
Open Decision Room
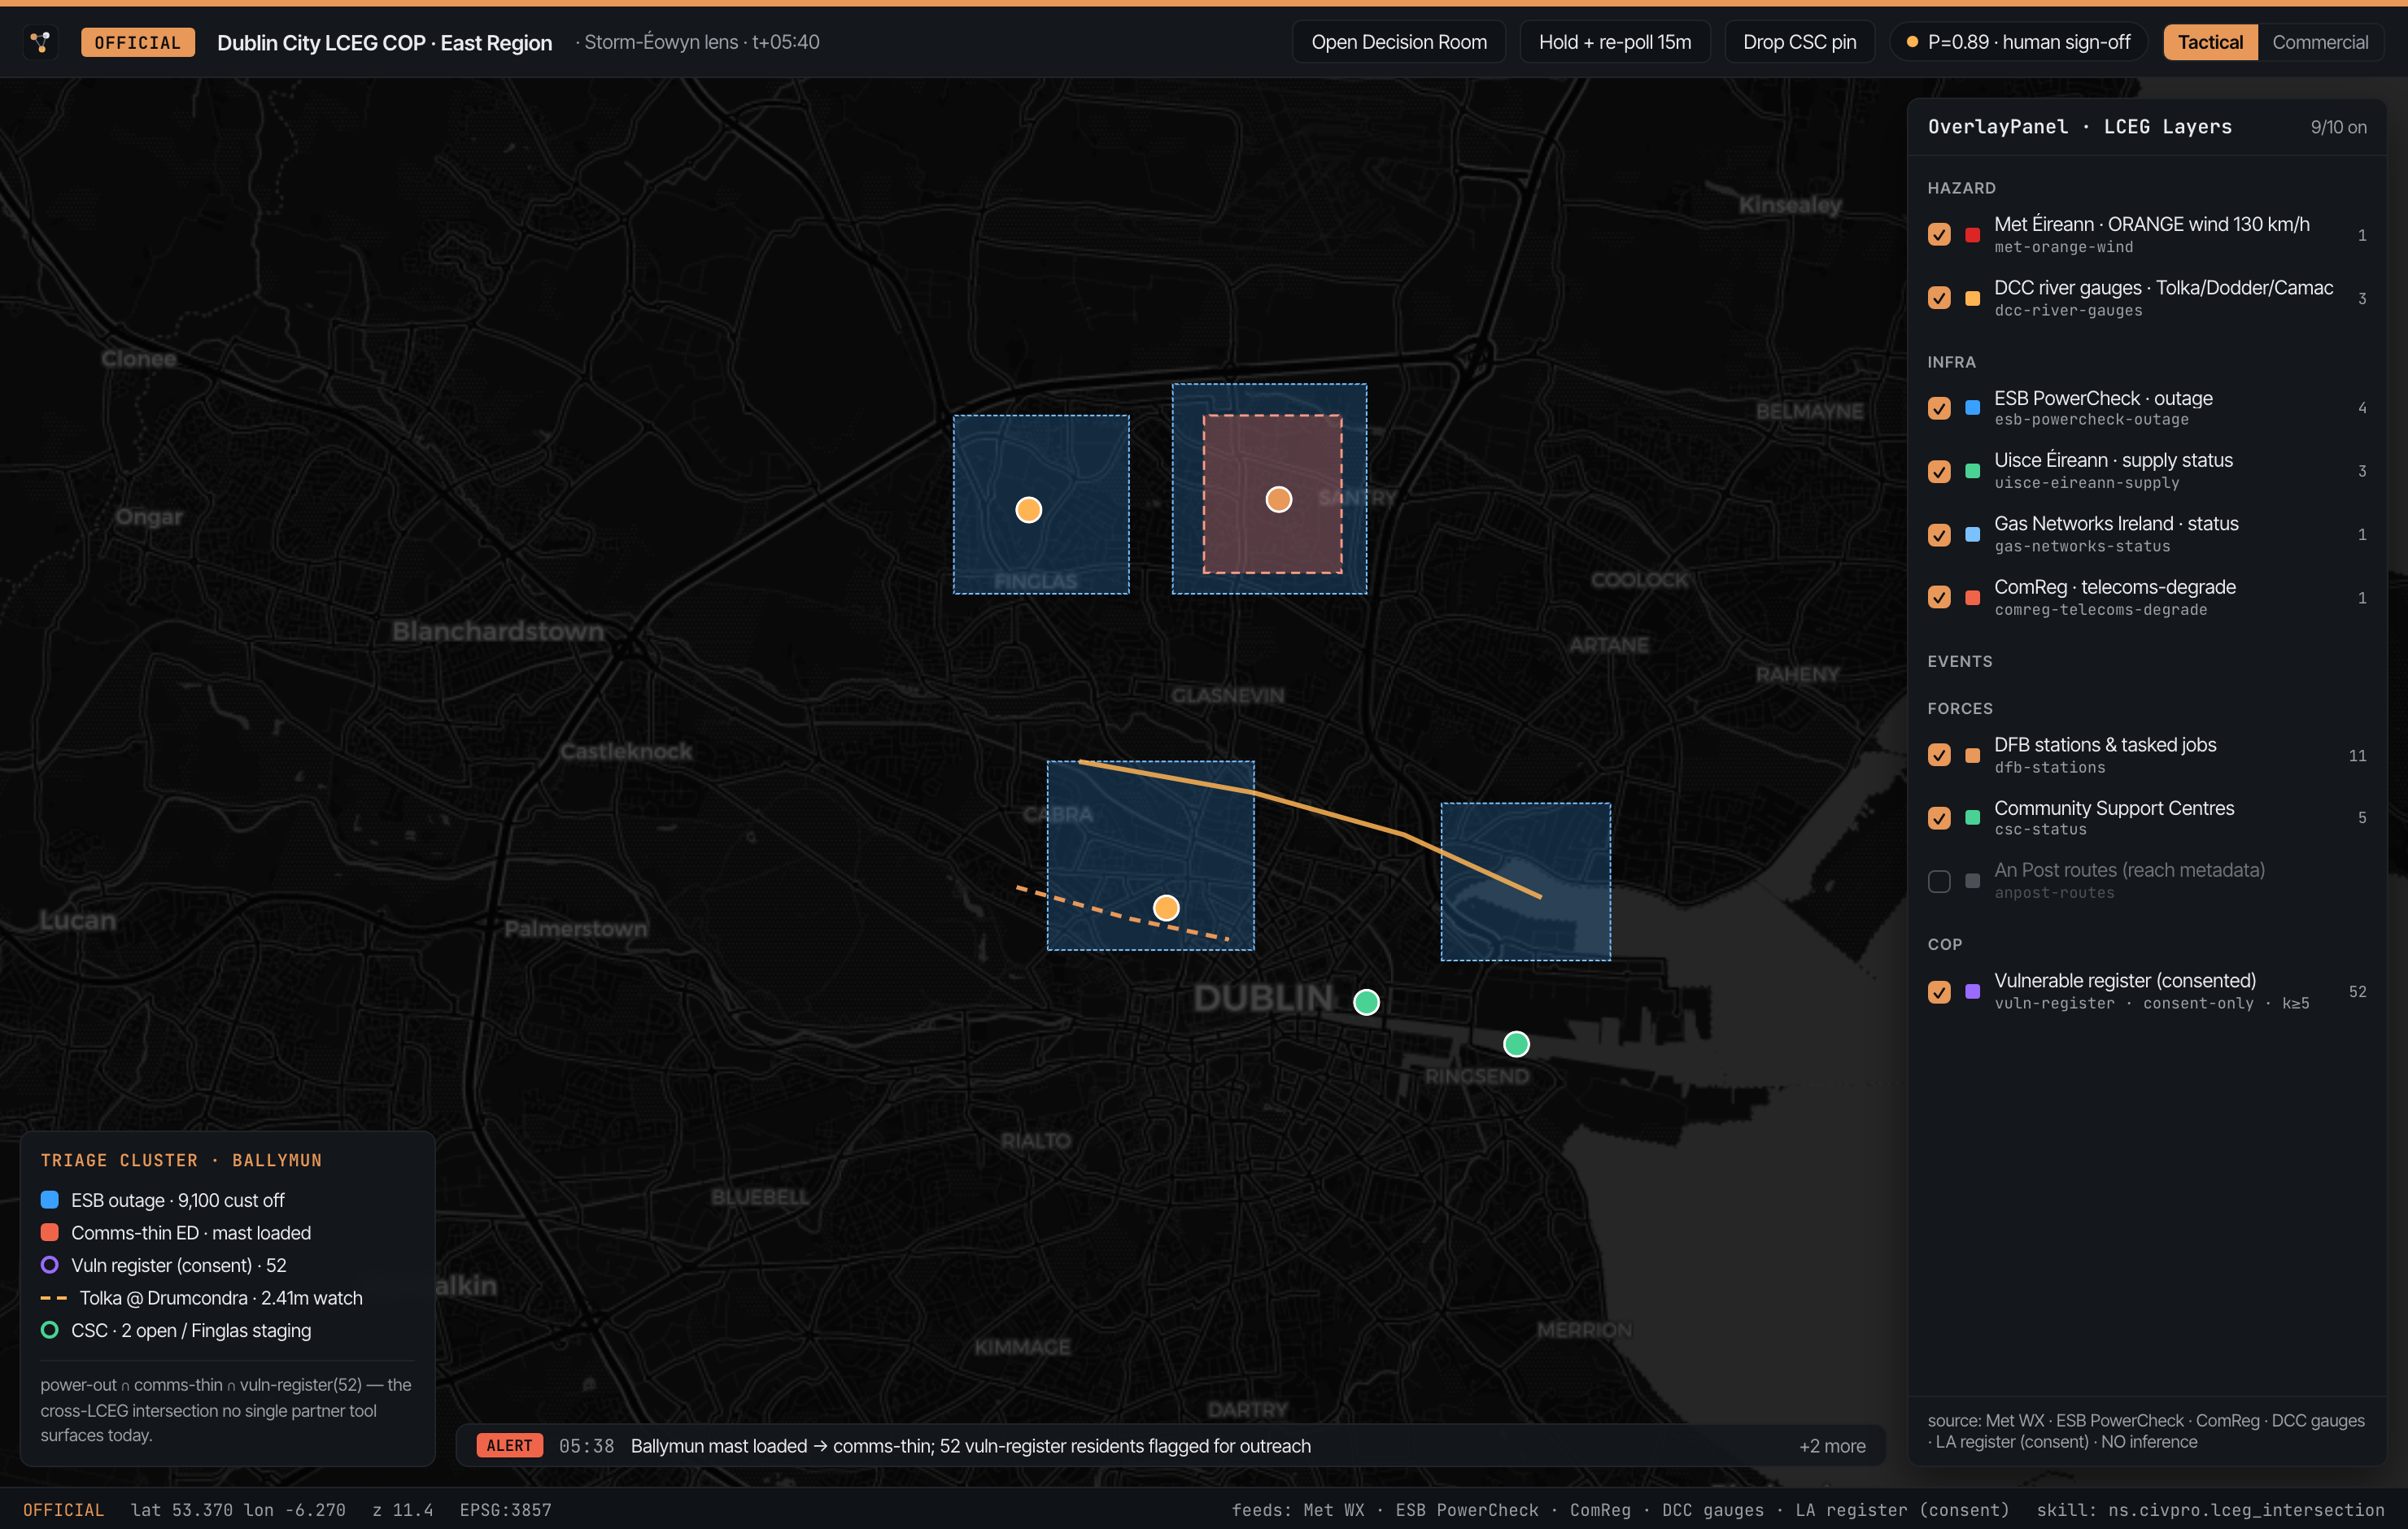(x=1398, y=42)
